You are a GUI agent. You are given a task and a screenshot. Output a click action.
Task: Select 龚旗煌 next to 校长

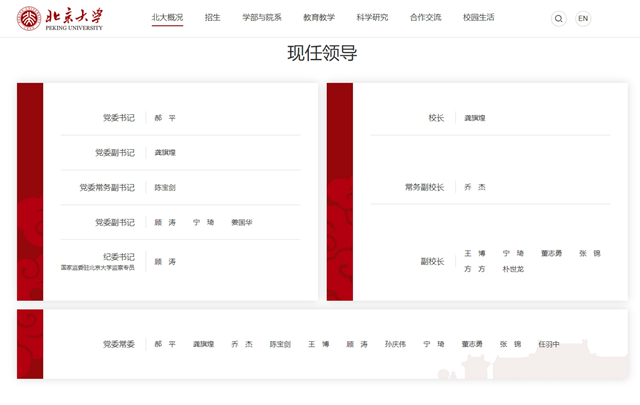point(475,118)
